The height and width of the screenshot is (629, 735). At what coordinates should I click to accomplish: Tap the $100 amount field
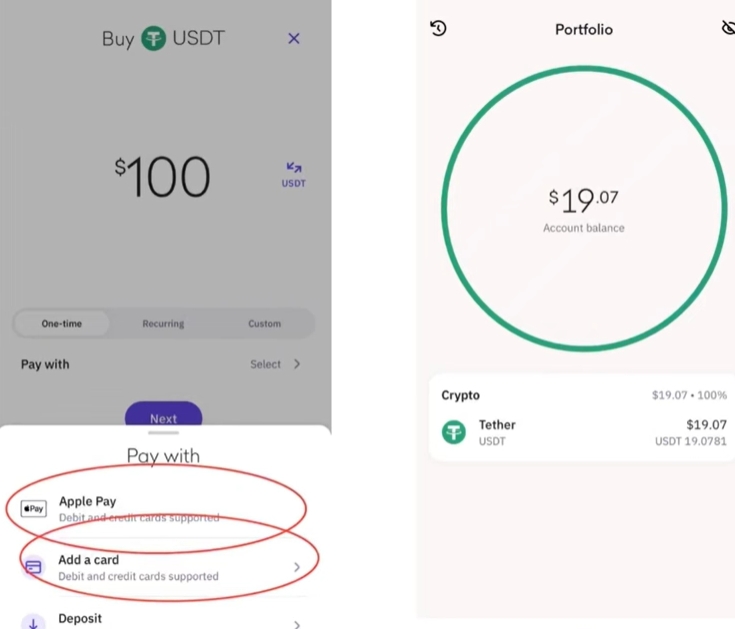pos(162,176)
